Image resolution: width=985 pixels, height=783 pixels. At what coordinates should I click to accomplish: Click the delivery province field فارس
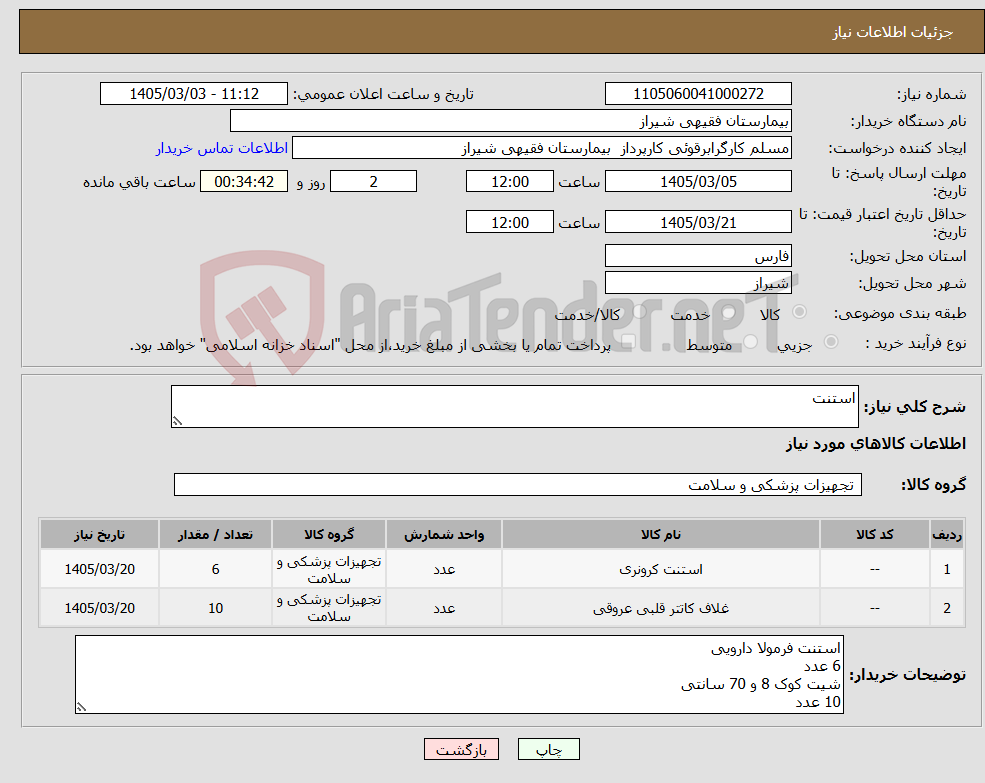(698, 256)
